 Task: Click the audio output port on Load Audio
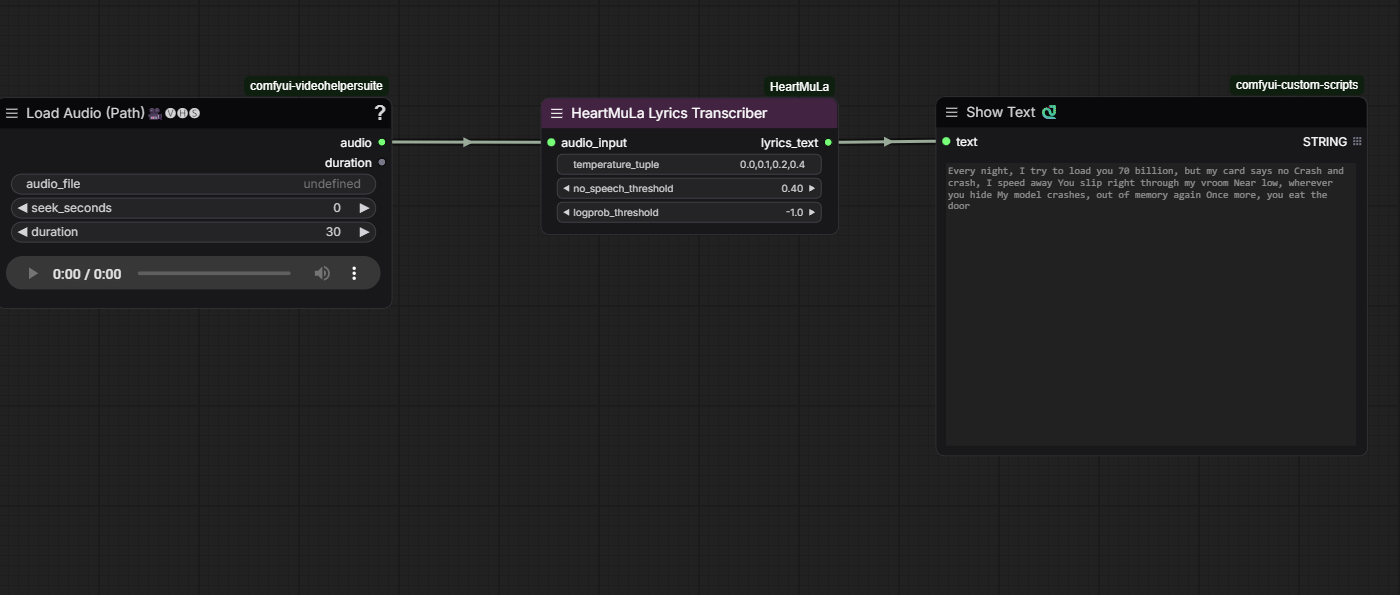(382, 143)
